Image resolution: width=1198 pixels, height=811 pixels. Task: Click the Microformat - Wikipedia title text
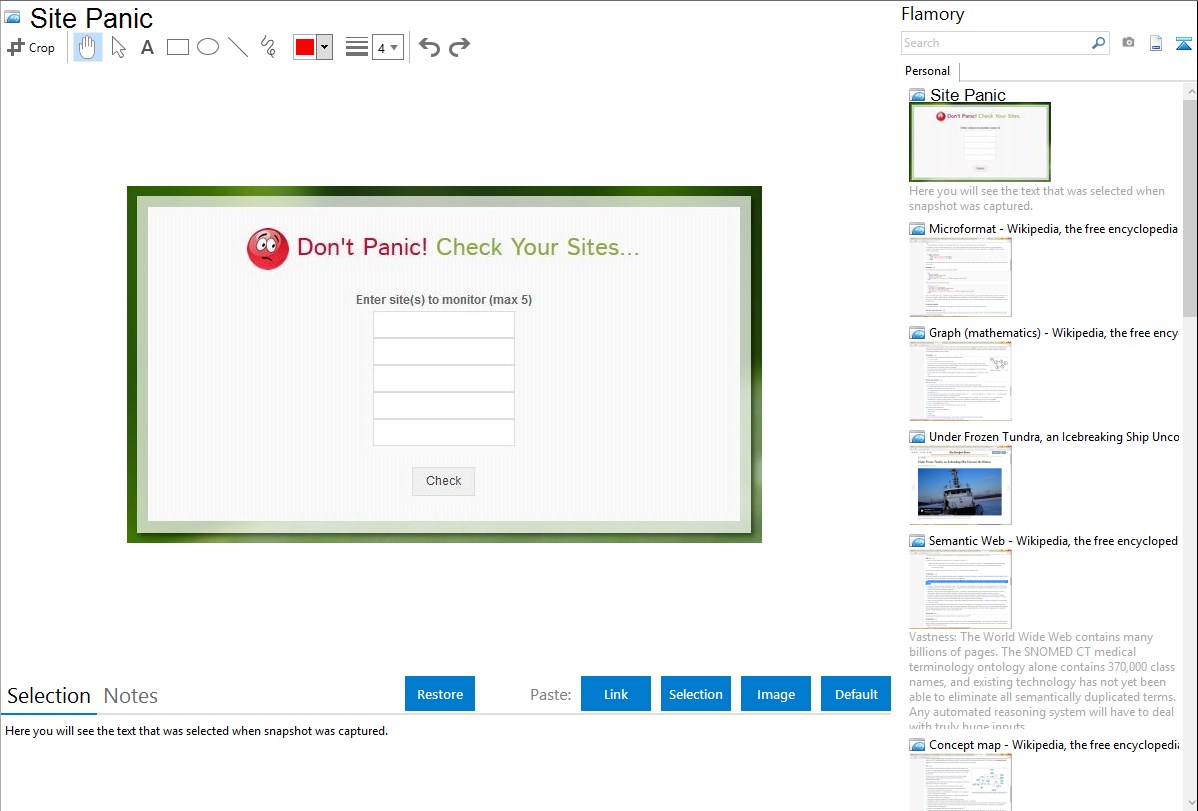(x=1054, y=229)
